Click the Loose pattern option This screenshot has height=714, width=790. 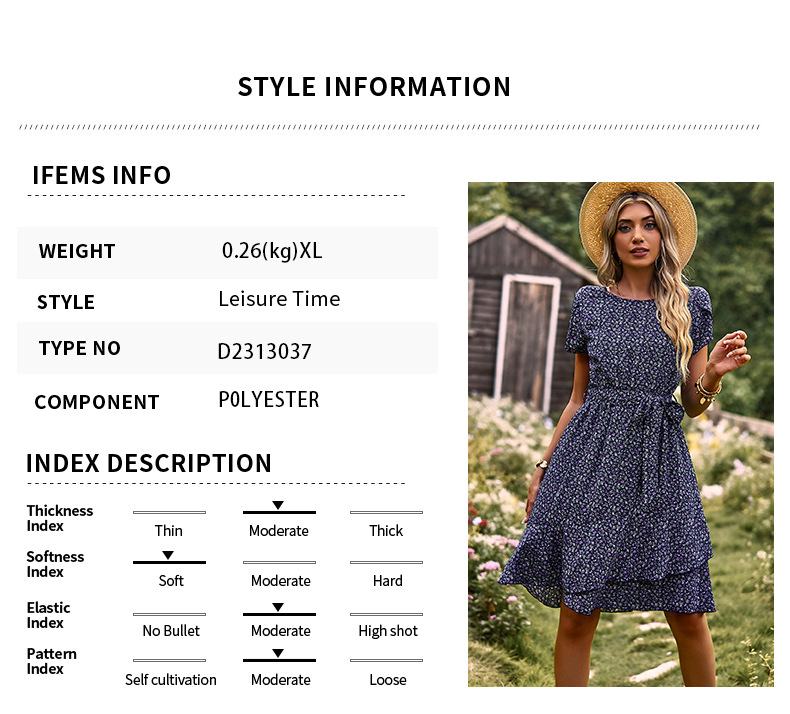(388, 680)
